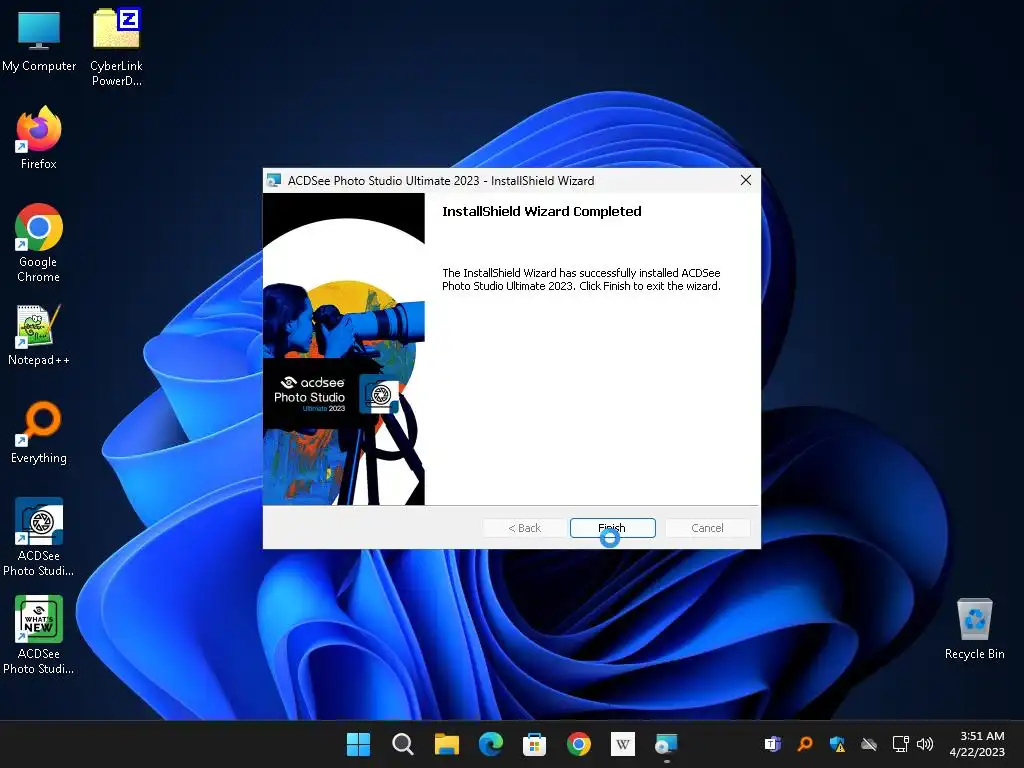
Task: Click the Everything search tray icon
Action: point(805,744)
